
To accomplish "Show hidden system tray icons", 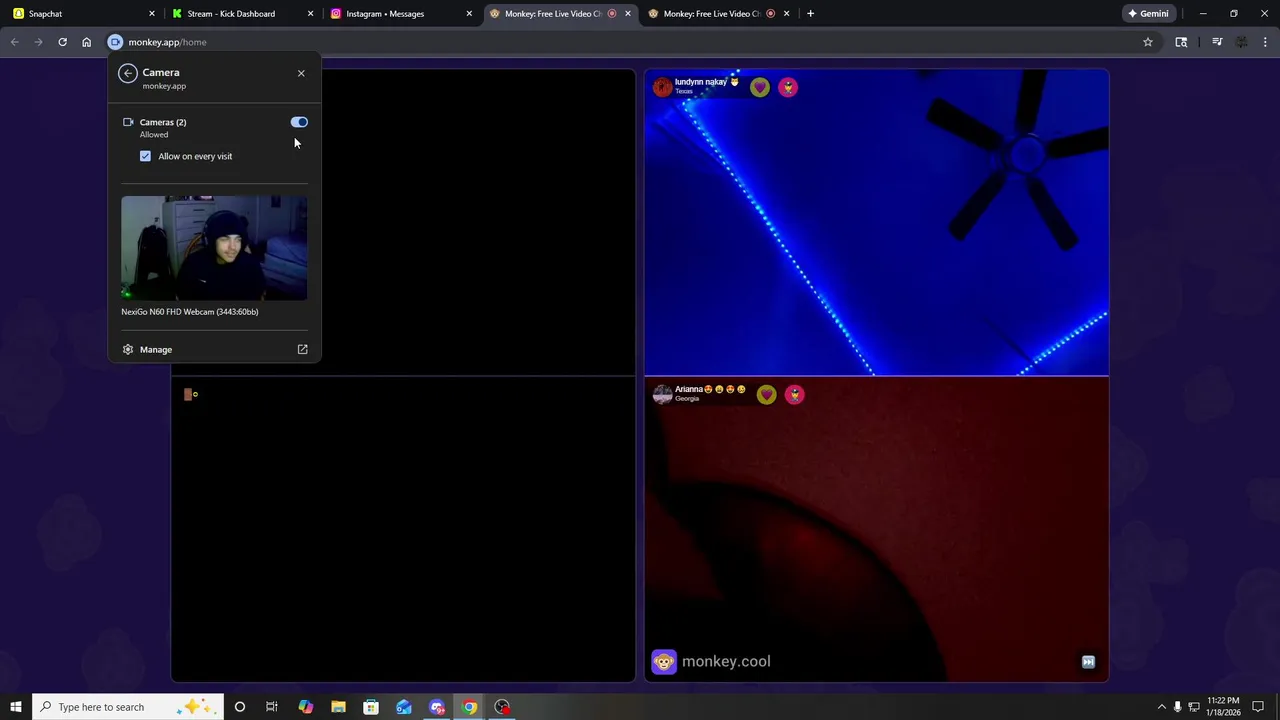I will pyautogui.click(x=1161, y=707).
